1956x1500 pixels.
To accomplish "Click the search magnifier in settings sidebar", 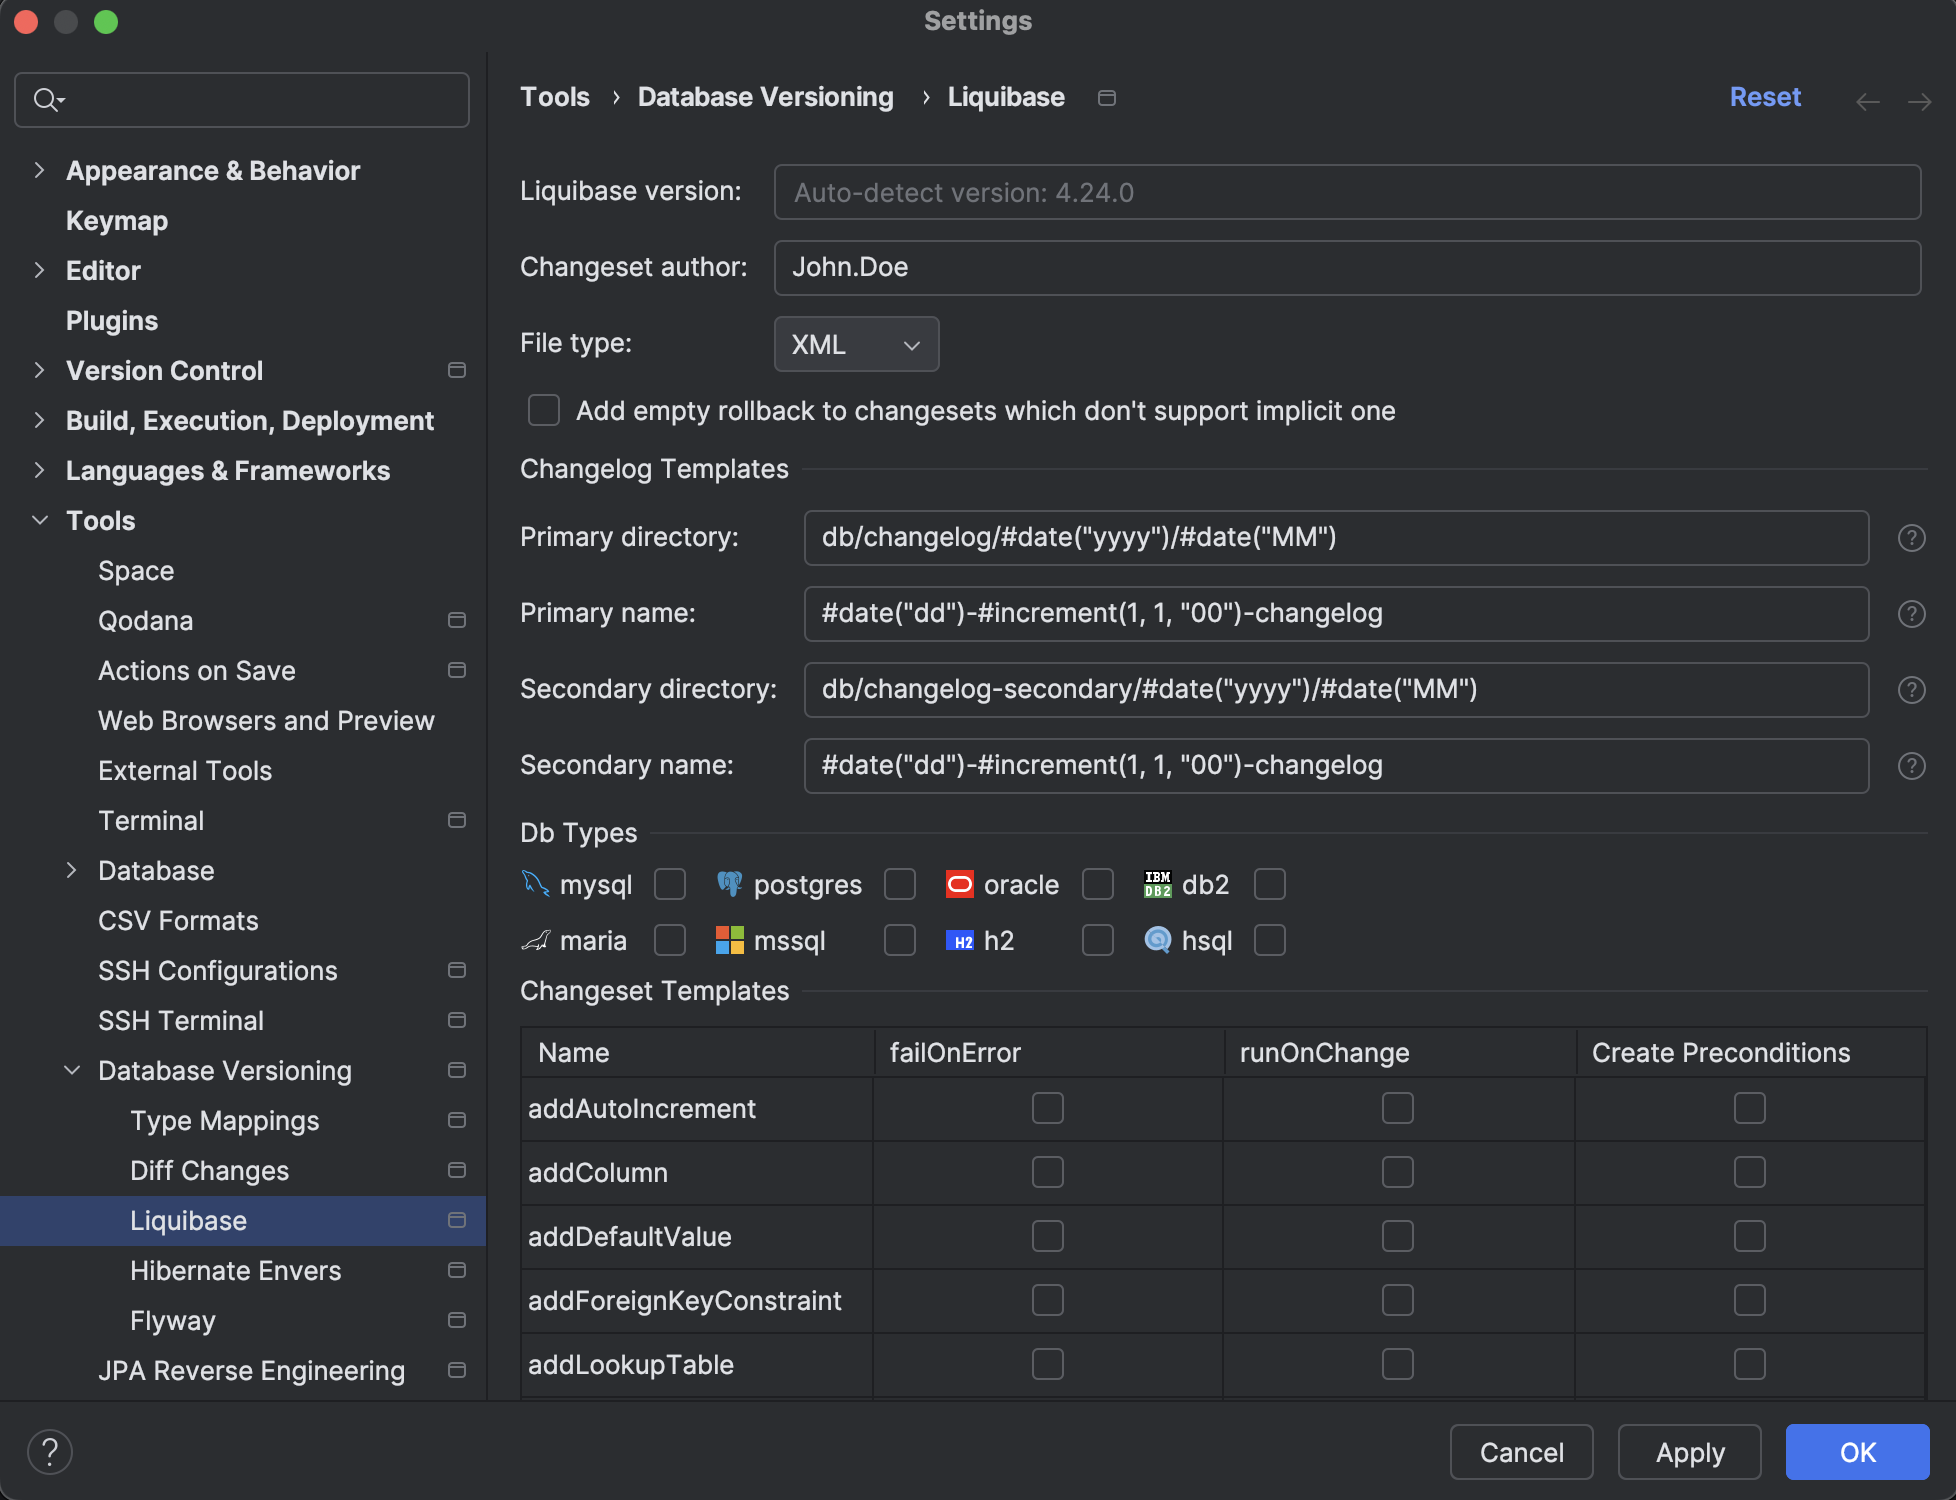I will point(46,99).
